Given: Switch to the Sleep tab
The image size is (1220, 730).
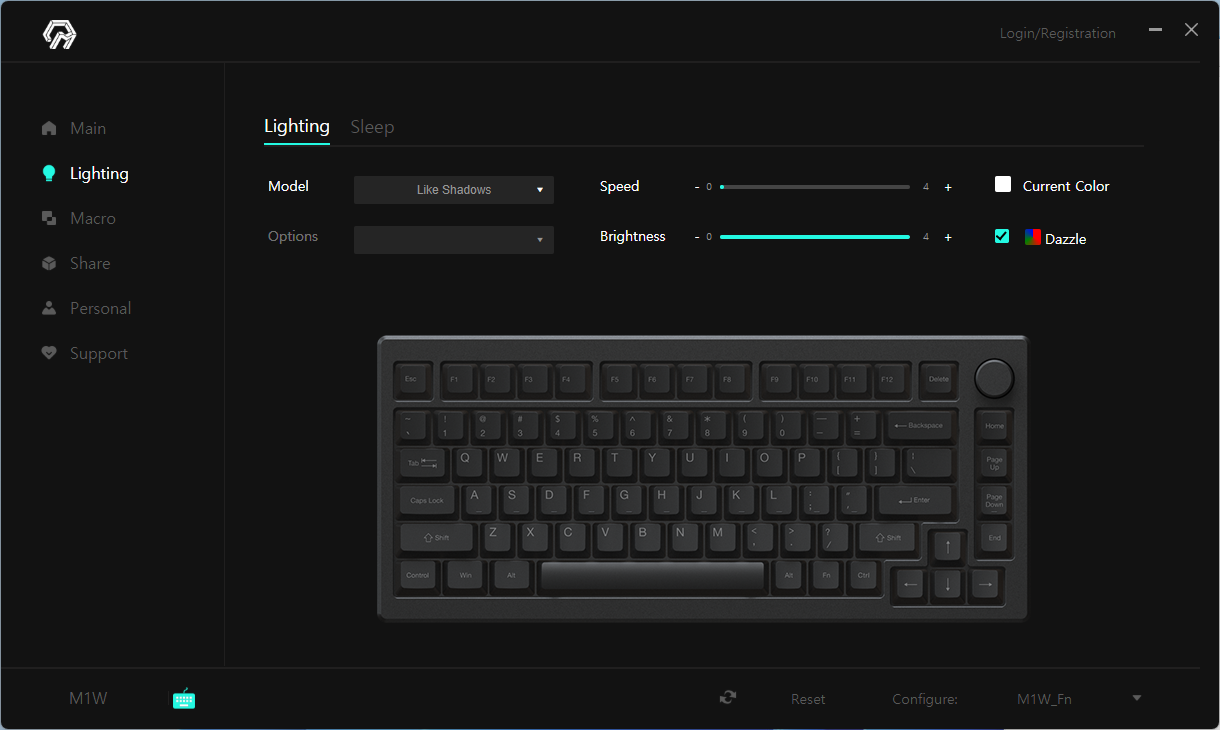Looking at the screenshot, I should [x=372, y=127].
